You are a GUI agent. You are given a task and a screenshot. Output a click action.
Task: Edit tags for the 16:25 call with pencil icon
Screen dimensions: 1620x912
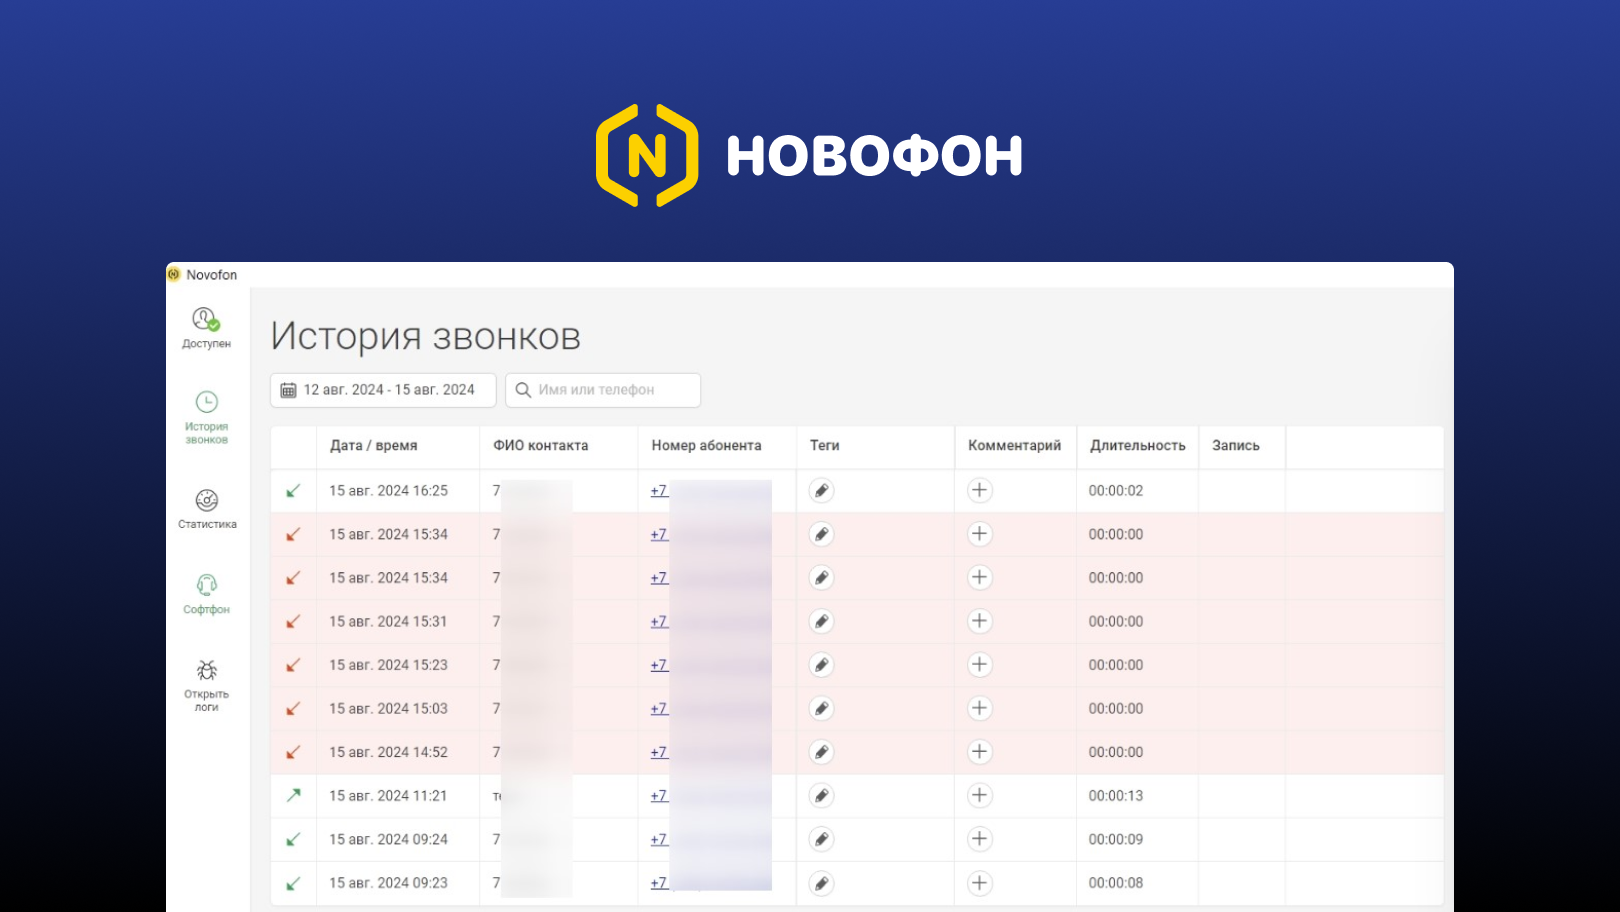tap(821, 490)
